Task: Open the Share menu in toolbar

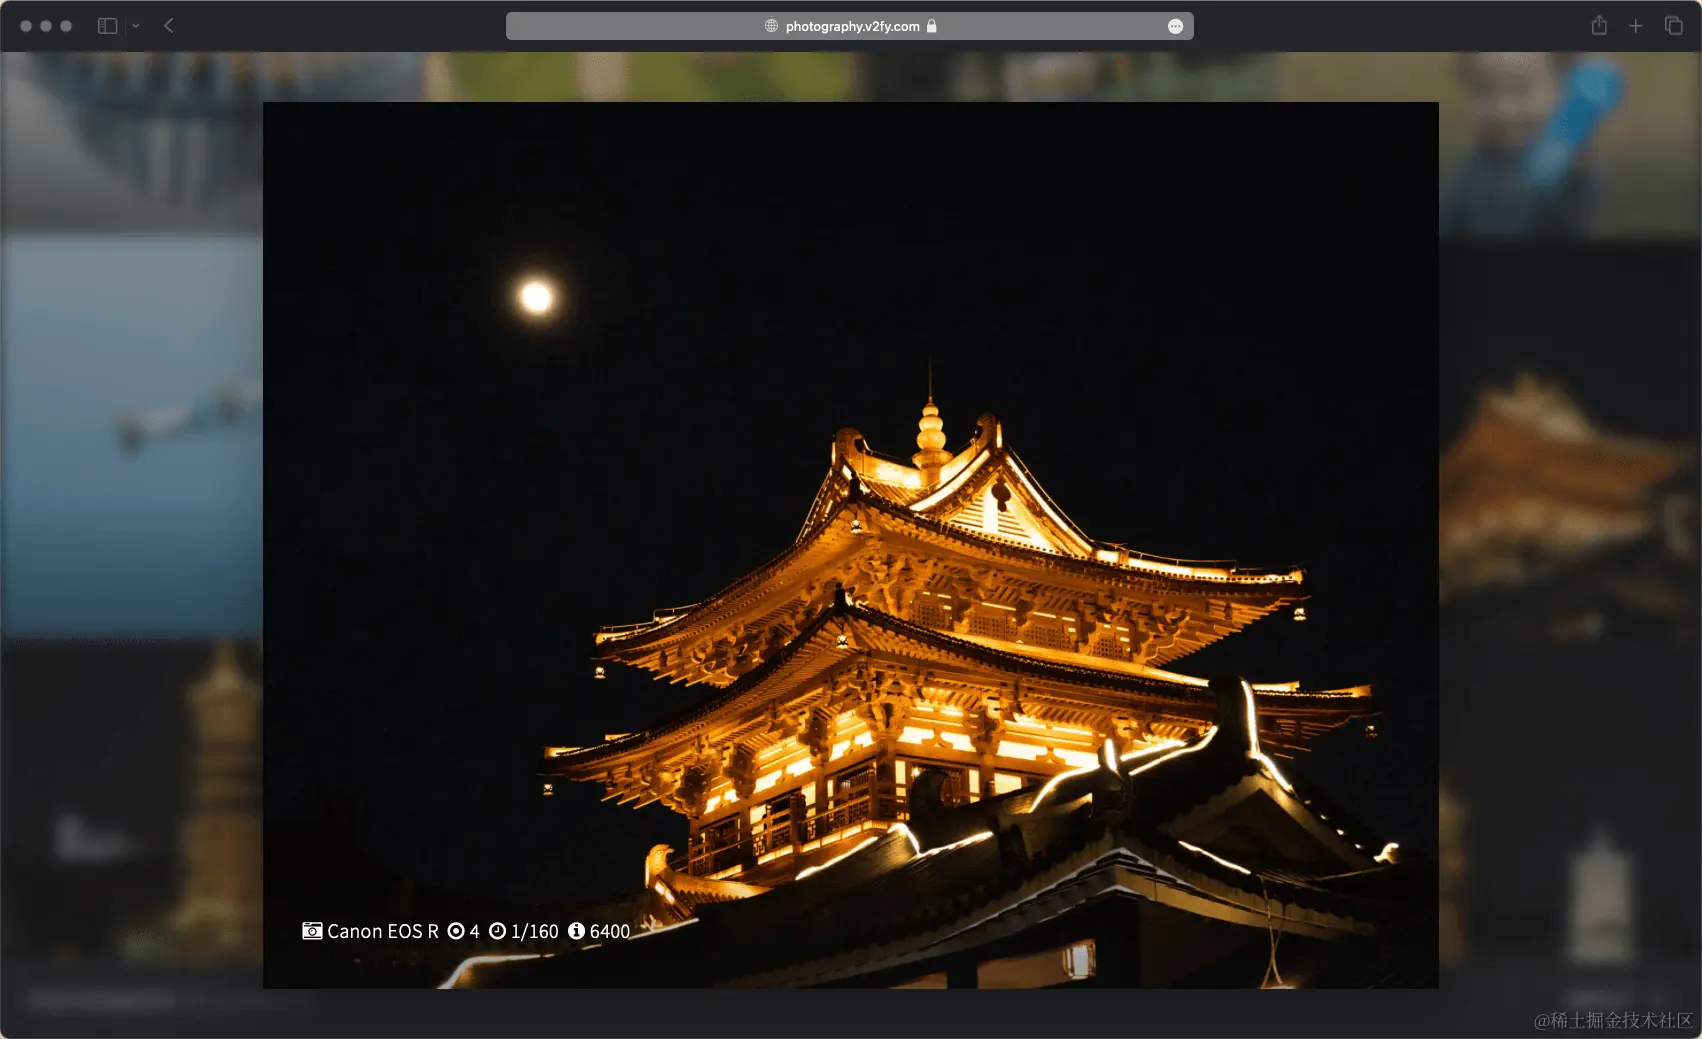Action: coord(1599,25)
